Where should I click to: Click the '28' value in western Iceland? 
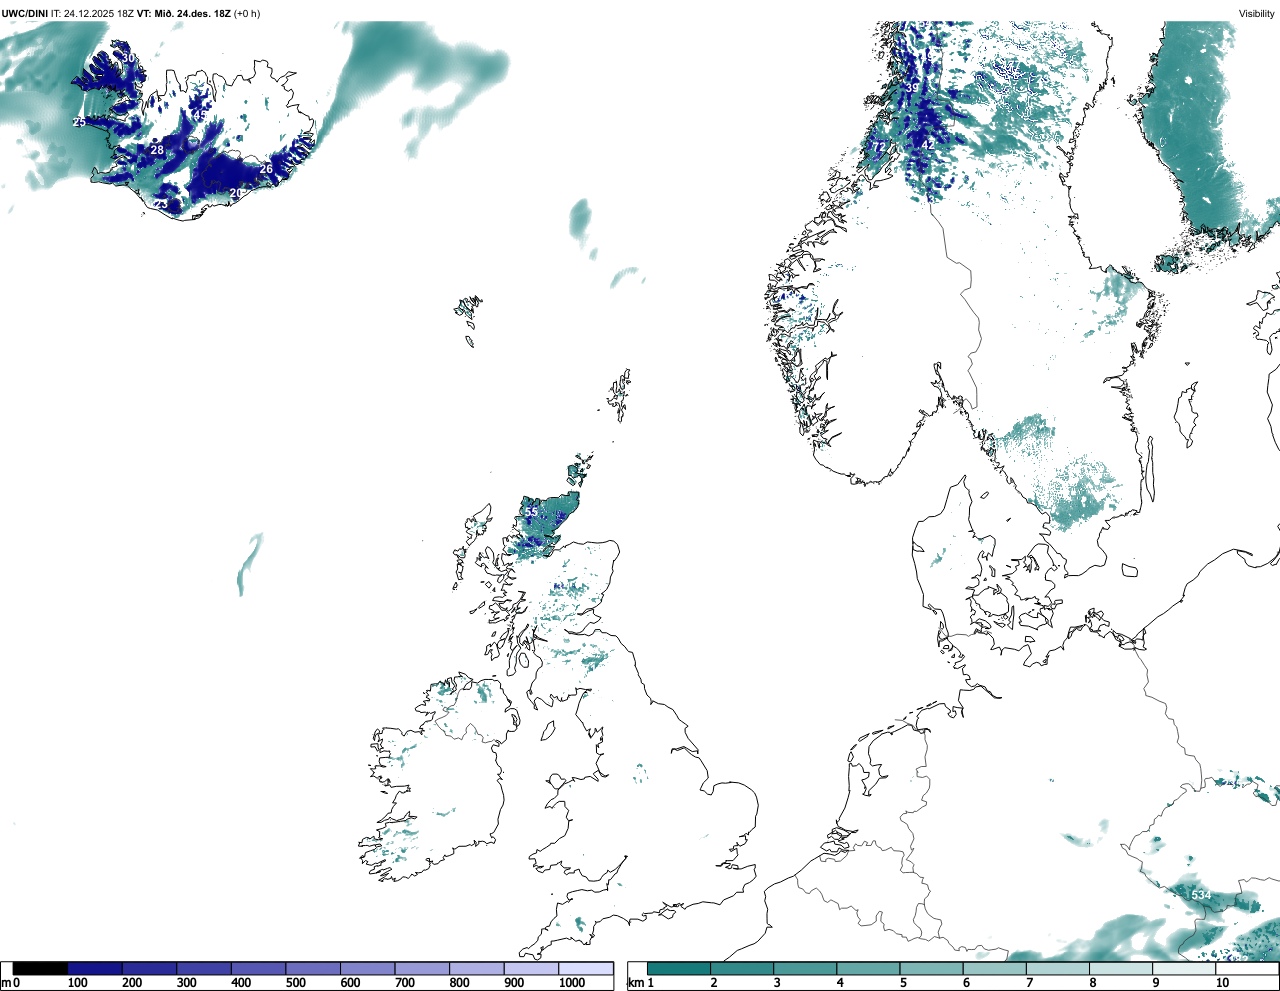157,150
